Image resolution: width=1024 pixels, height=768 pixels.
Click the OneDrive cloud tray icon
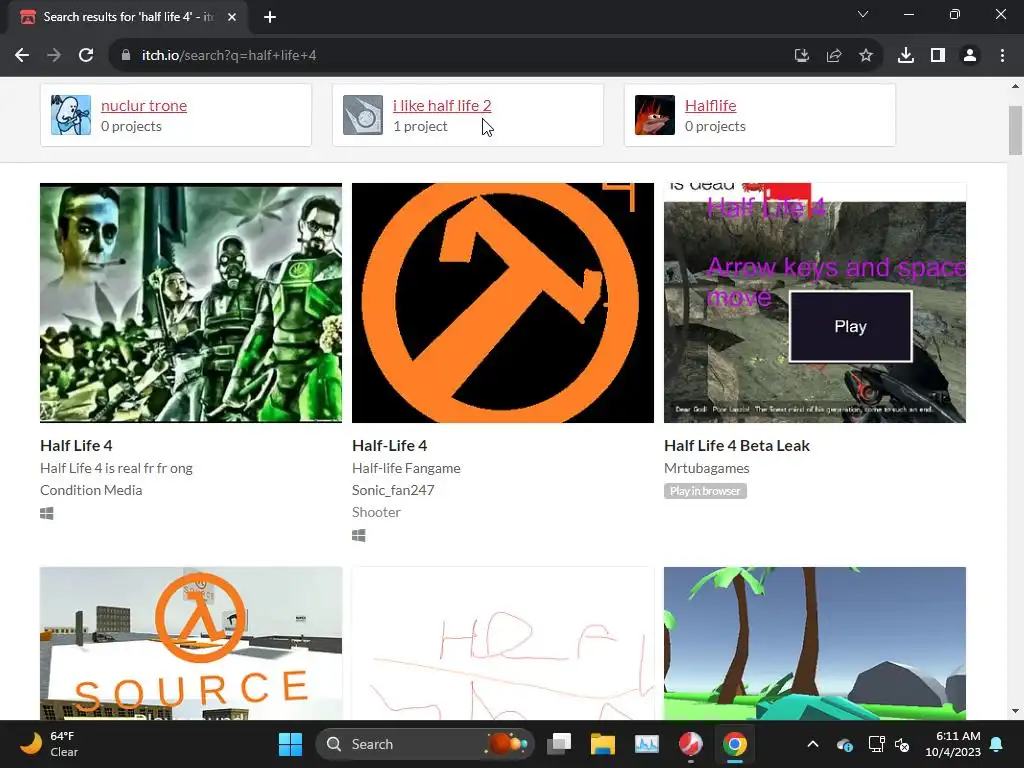click(x=844, y=744)
